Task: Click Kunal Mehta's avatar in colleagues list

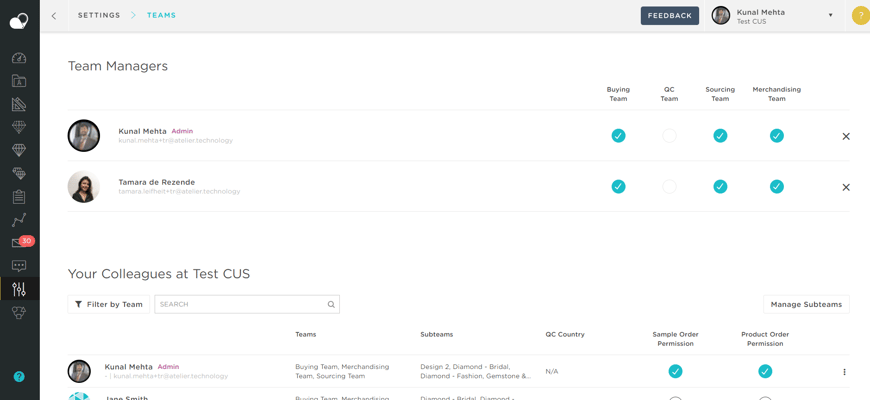Action: point(79,371)
